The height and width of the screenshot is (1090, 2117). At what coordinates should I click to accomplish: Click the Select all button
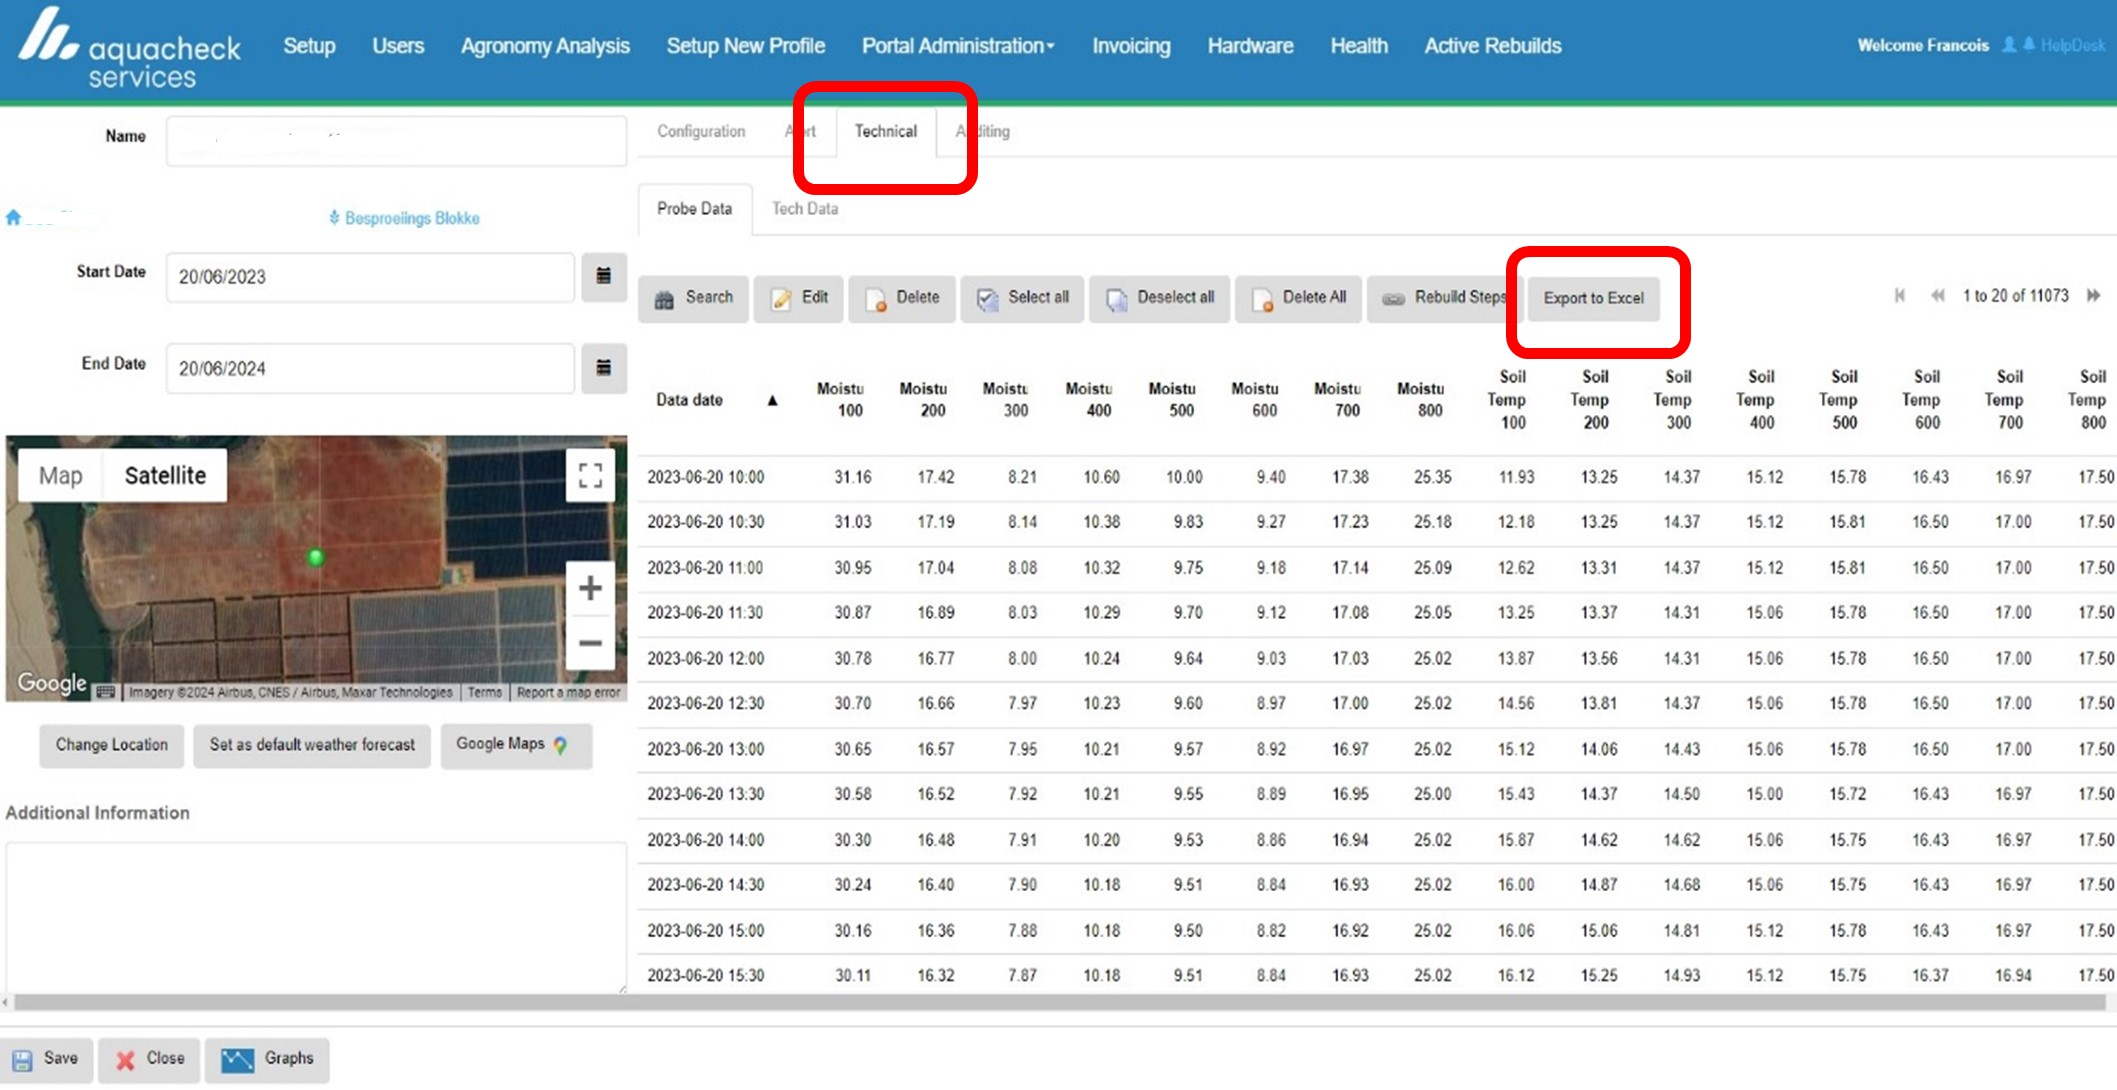pos(1022,298)
